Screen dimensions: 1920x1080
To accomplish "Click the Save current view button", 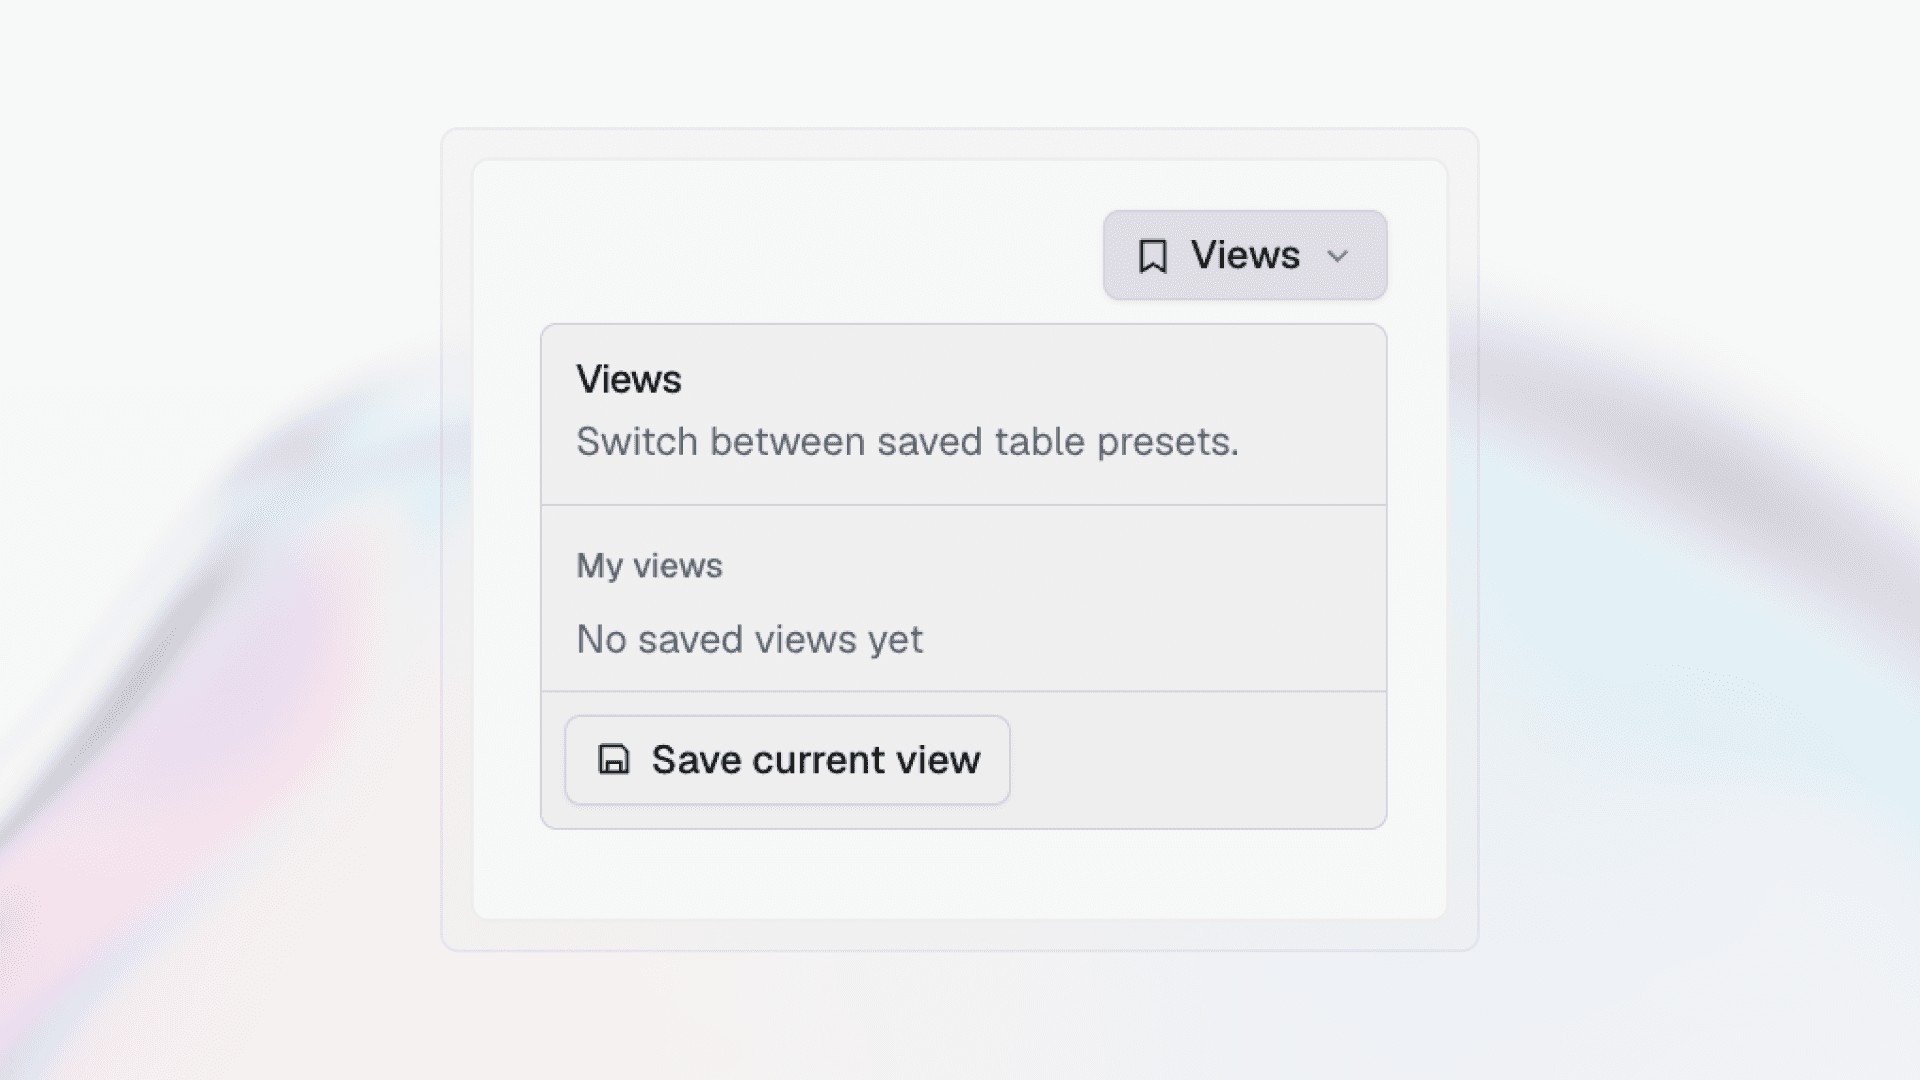I will (x=787, y=760).
